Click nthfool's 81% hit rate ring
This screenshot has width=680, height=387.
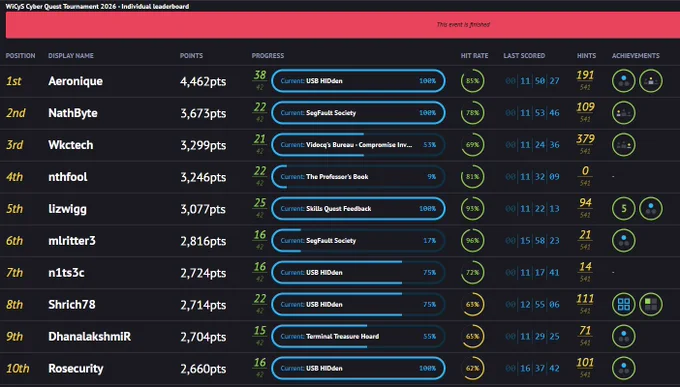click(x=473, y=177)
